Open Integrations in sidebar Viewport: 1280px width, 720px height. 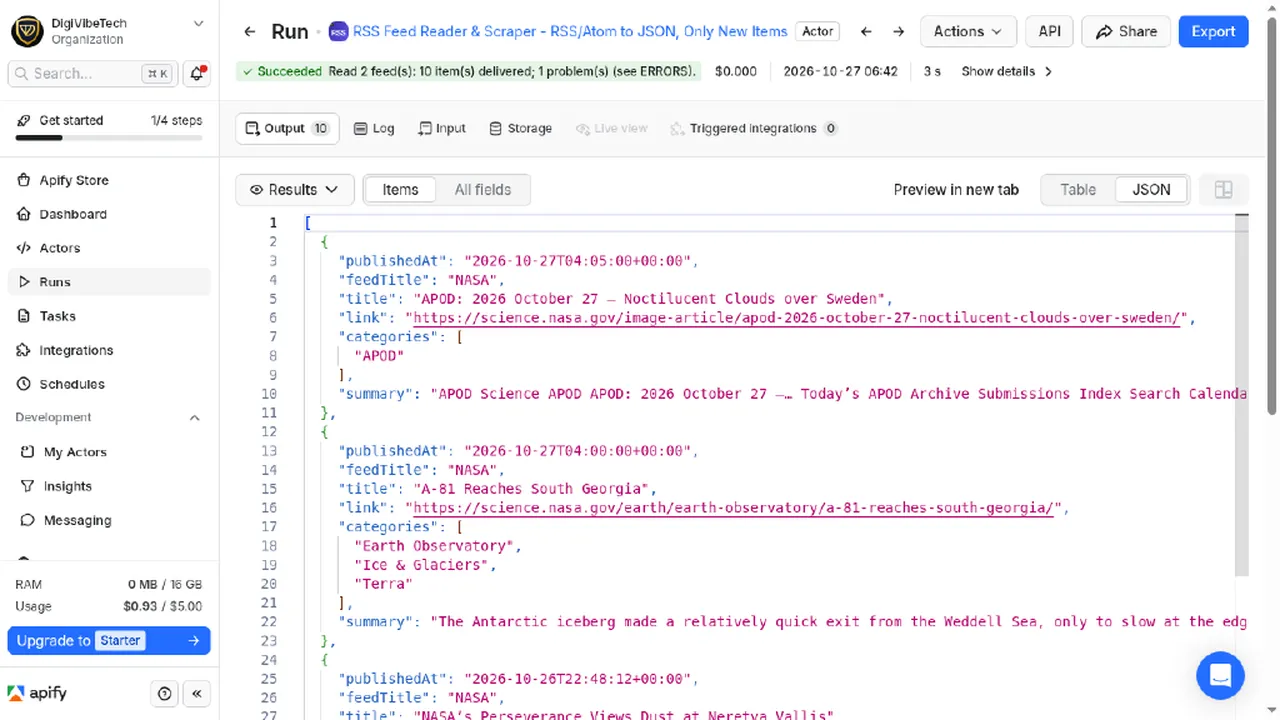(110, 350)
